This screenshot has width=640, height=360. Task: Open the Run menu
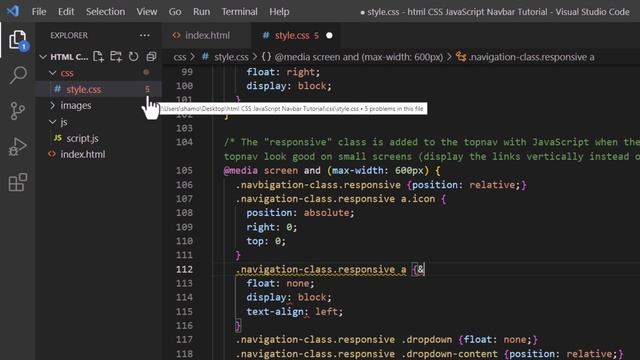click(x=201, y=12)
